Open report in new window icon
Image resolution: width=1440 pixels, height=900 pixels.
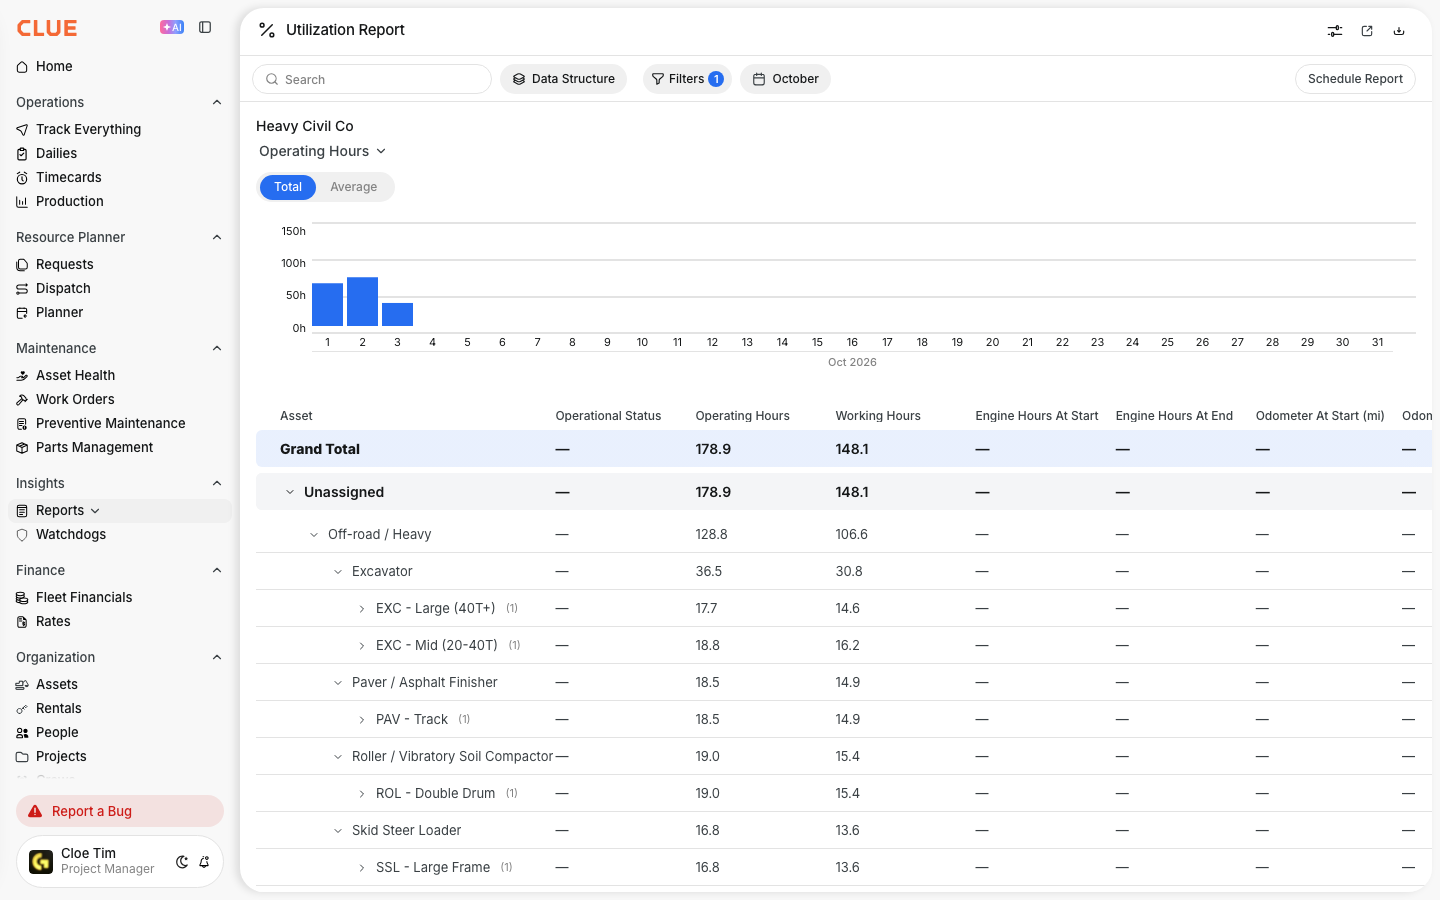1367,31
